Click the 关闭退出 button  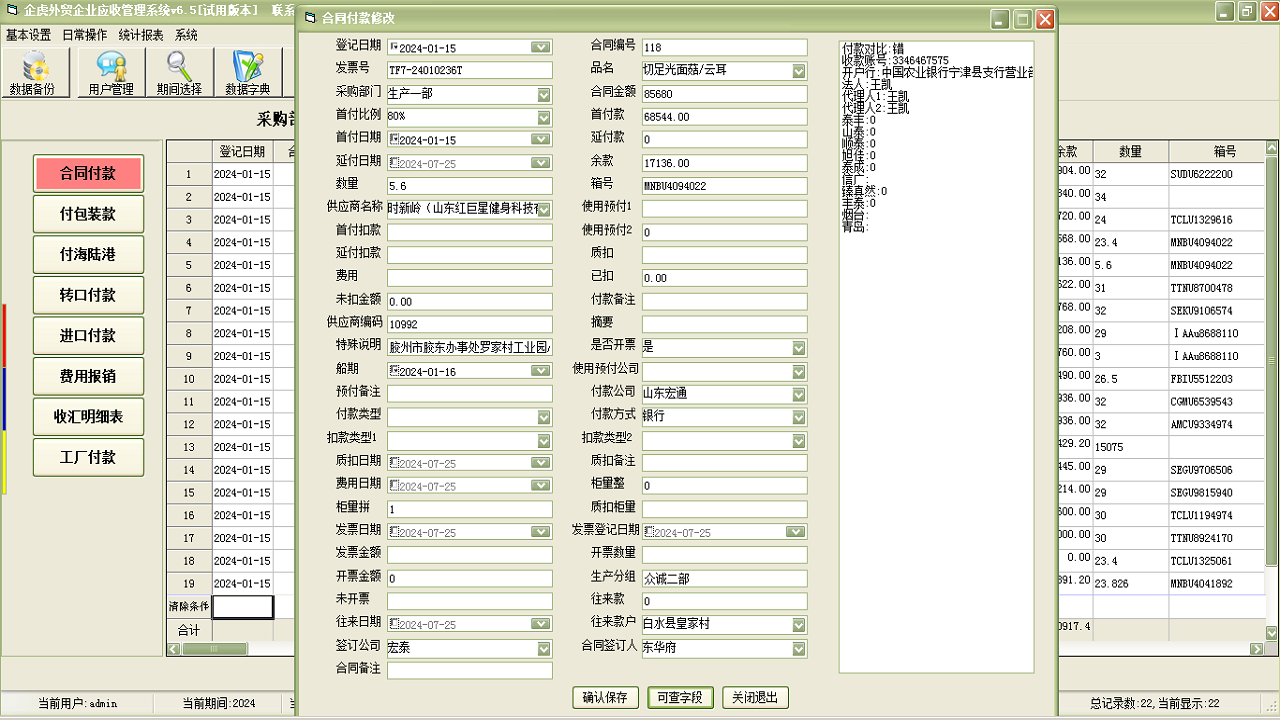(755, 697)
